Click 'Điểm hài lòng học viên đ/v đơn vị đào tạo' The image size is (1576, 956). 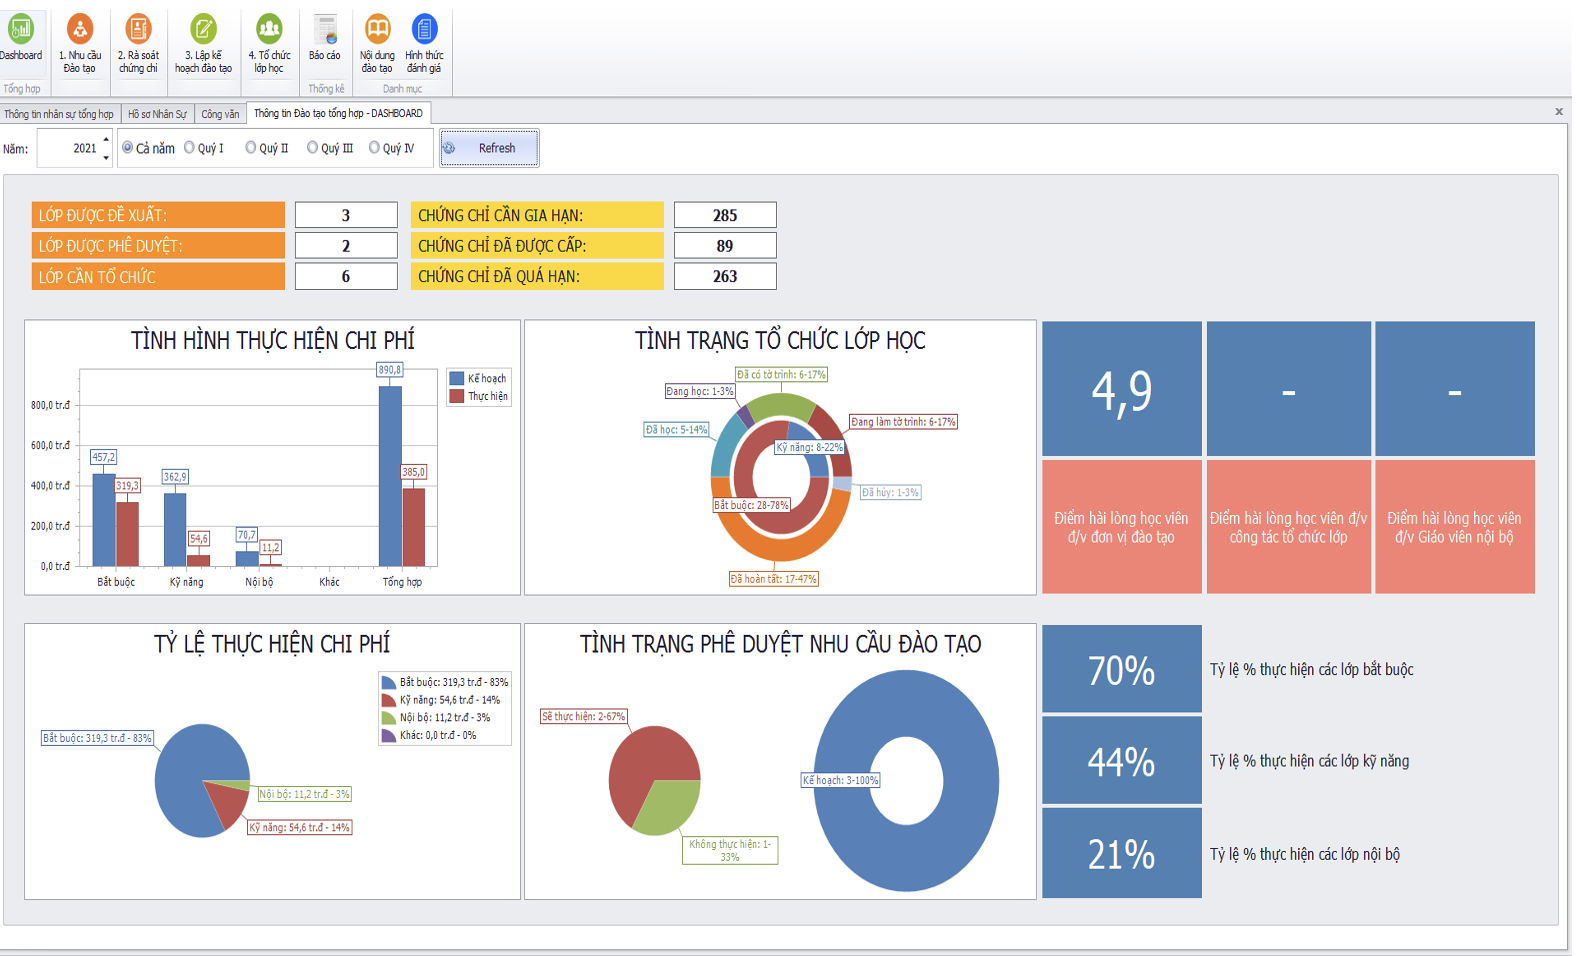tap(1122, 527)
